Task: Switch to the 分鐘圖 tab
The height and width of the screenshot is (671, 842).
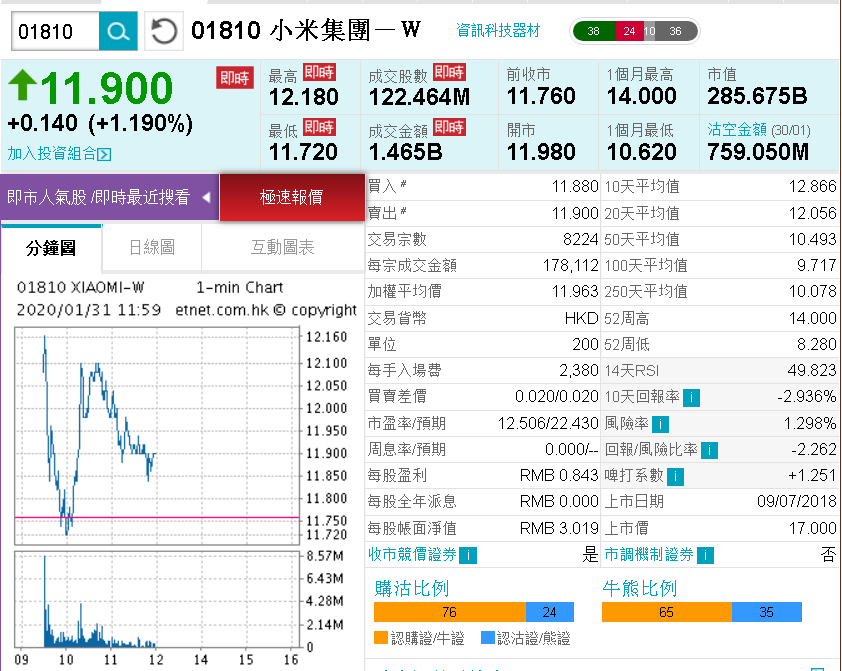Action: 51,248
